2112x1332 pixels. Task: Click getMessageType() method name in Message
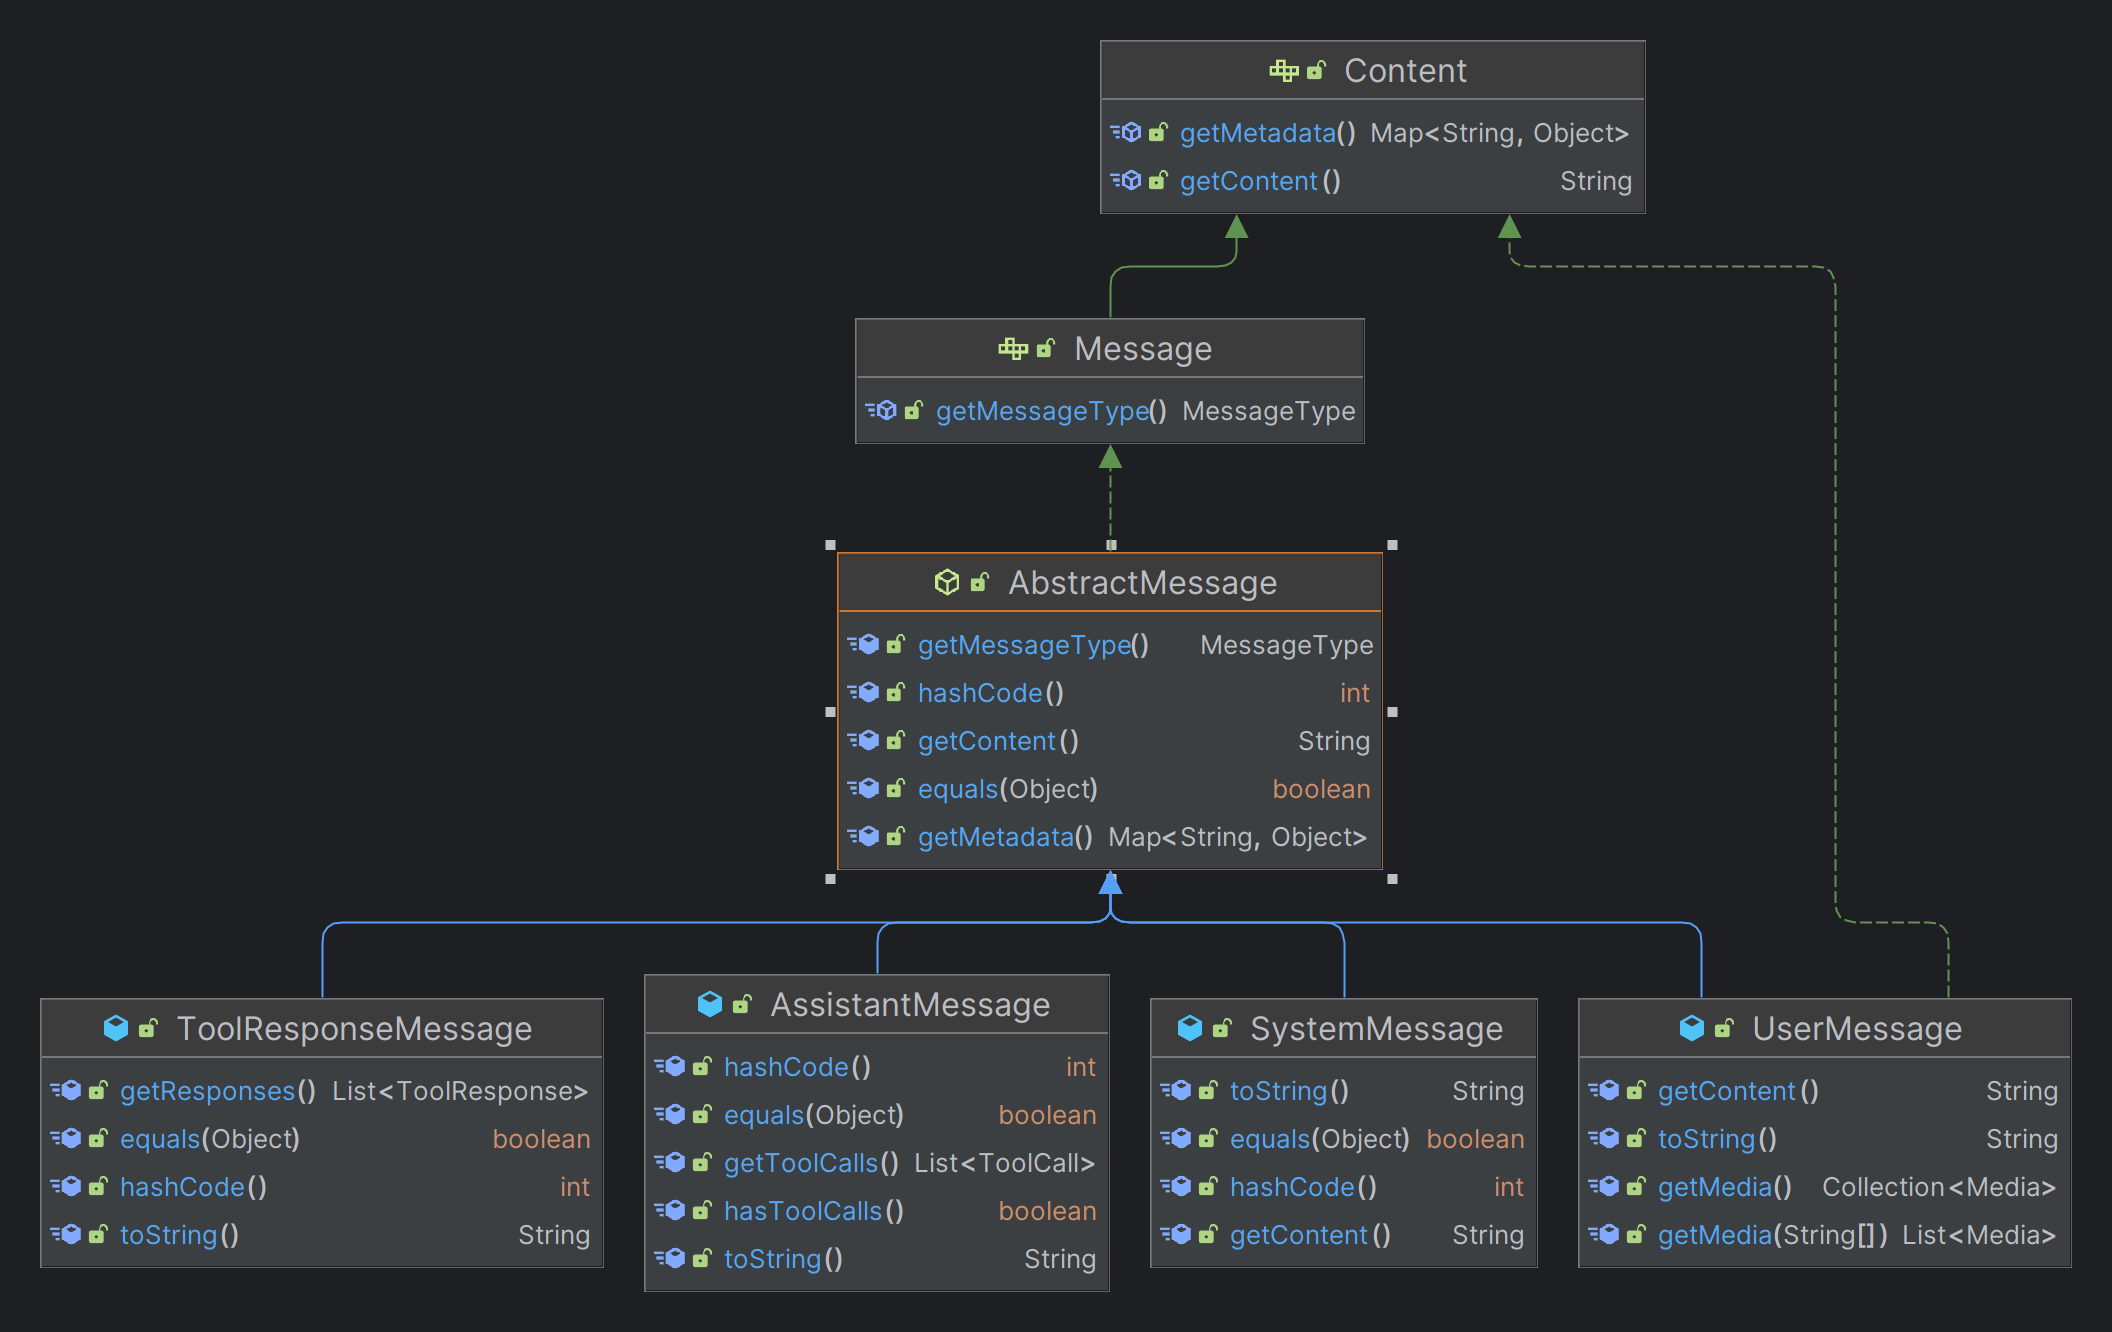pos(1051,411)
